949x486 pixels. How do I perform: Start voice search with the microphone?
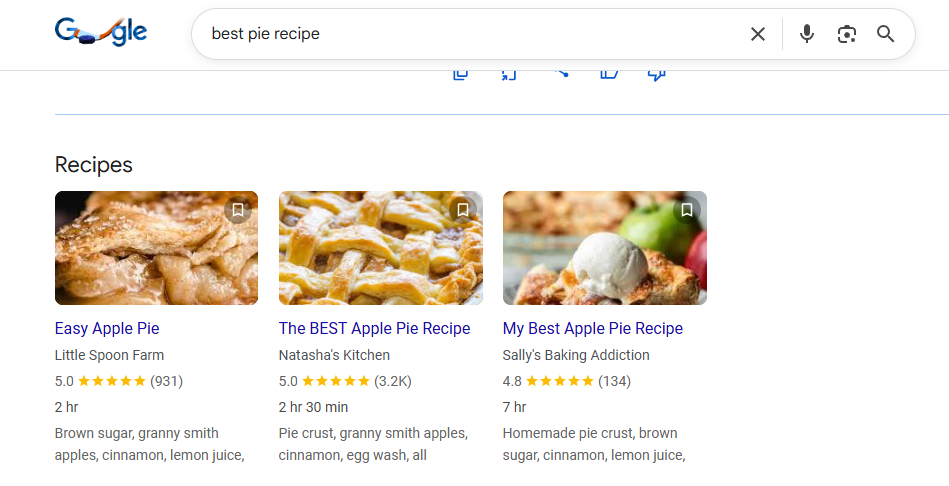(807, 34)
